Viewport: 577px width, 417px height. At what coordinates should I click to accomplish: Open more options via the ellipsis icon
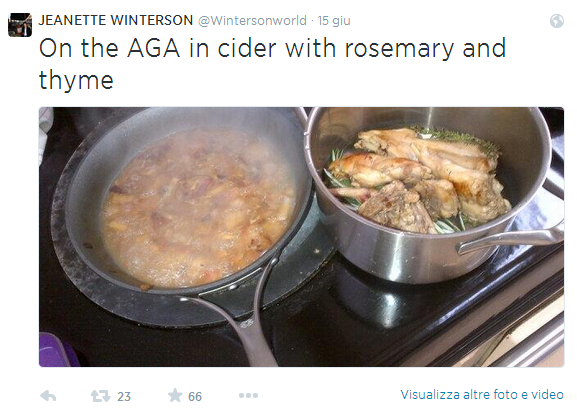click(248, 396)
